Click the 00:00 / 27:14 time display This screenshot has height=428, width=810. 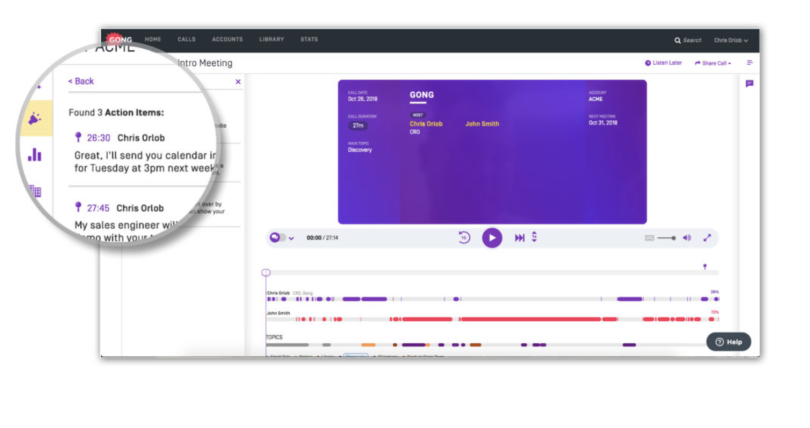point(322,238)
